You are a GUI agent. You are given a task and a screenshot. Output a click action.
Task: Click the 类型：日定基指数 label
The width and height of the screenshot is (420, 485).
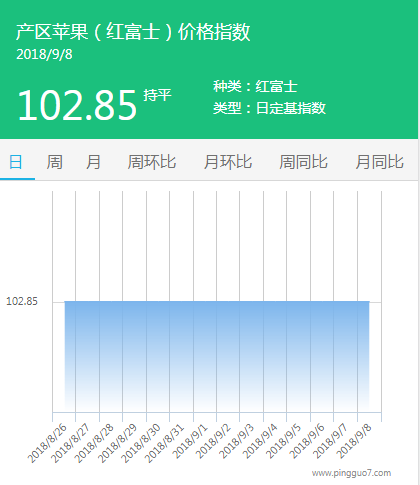[x=269, y=108]
